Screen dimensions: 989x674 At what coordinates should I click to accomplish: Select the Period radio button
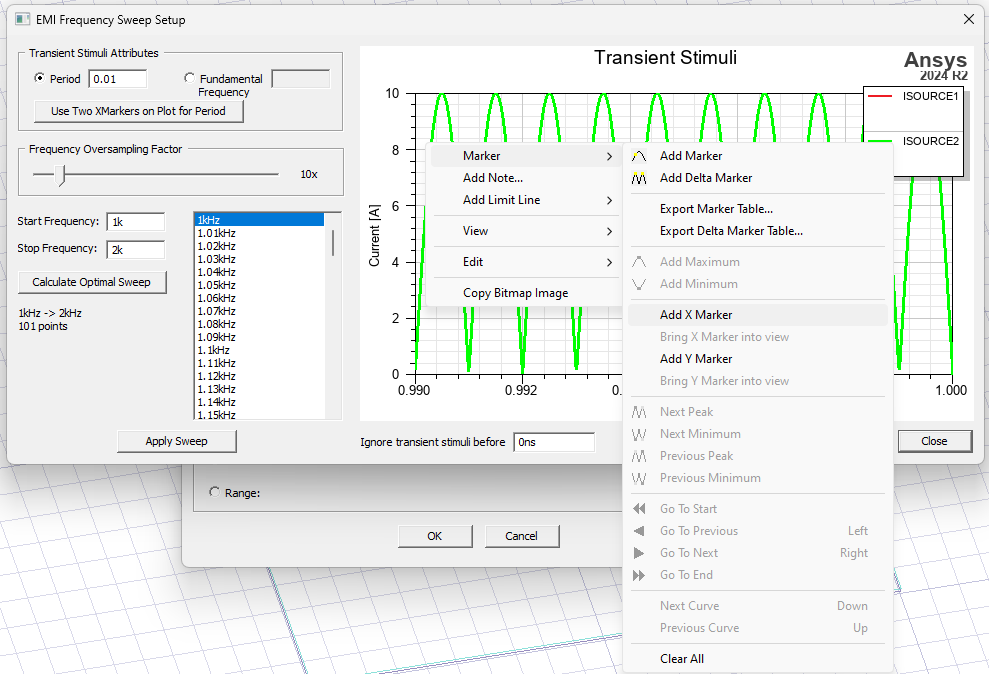(40, 79)
